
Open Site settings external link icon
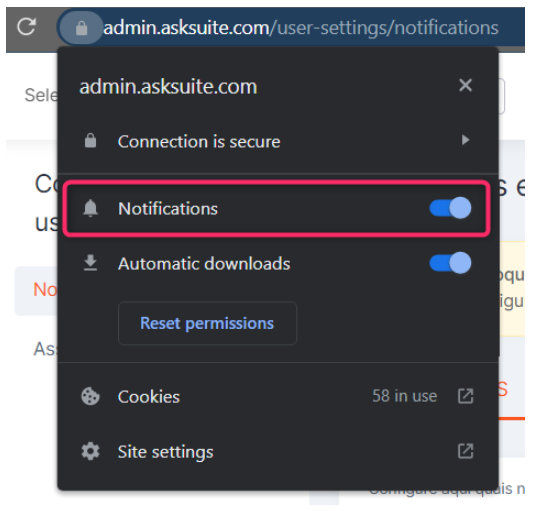(465, 451)
